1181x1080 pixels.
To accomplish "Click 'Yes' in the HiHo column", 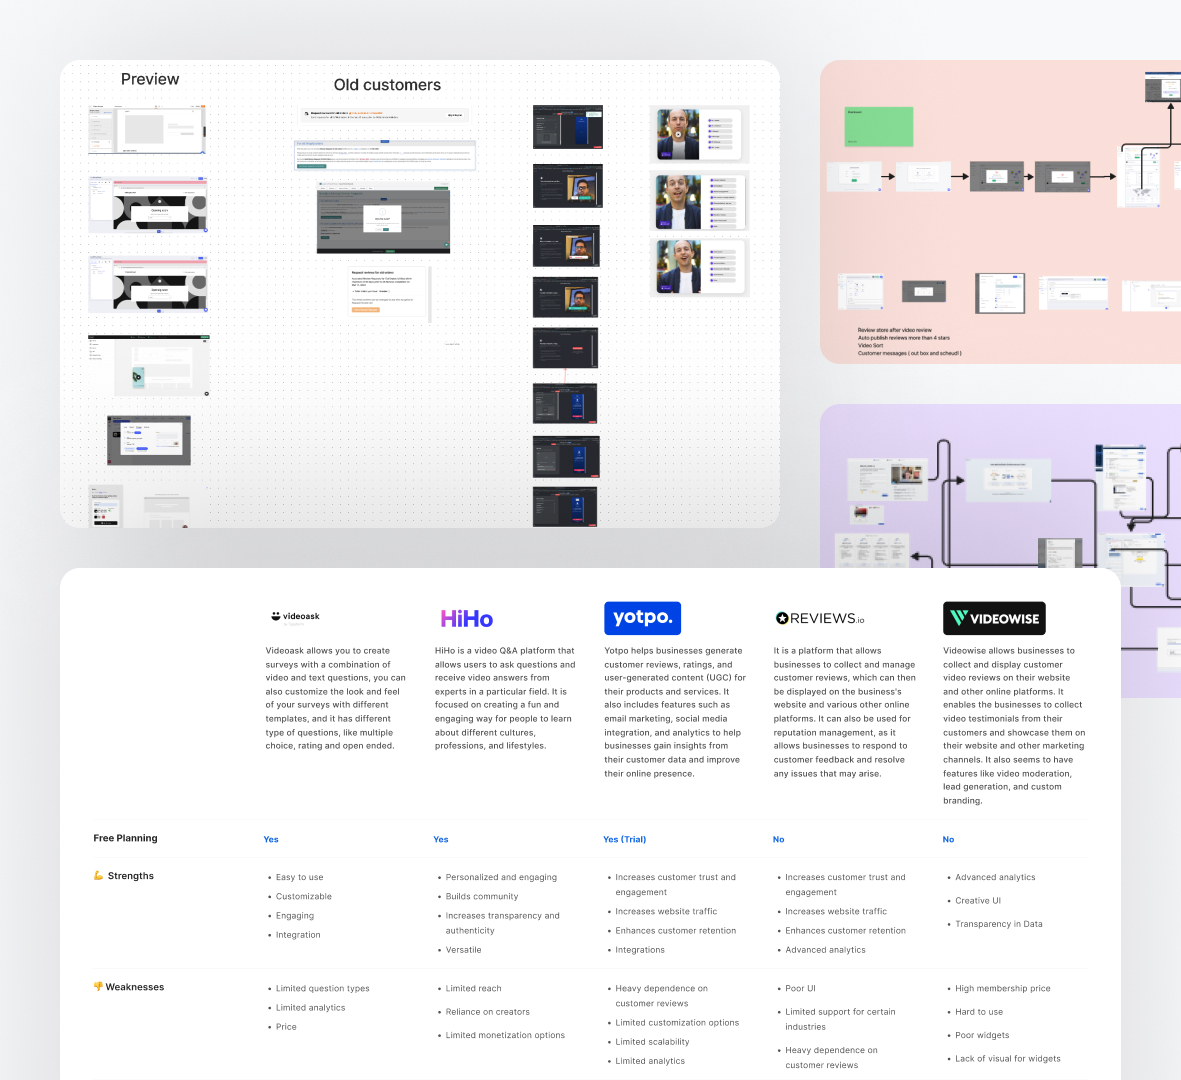I will (441, 839).
